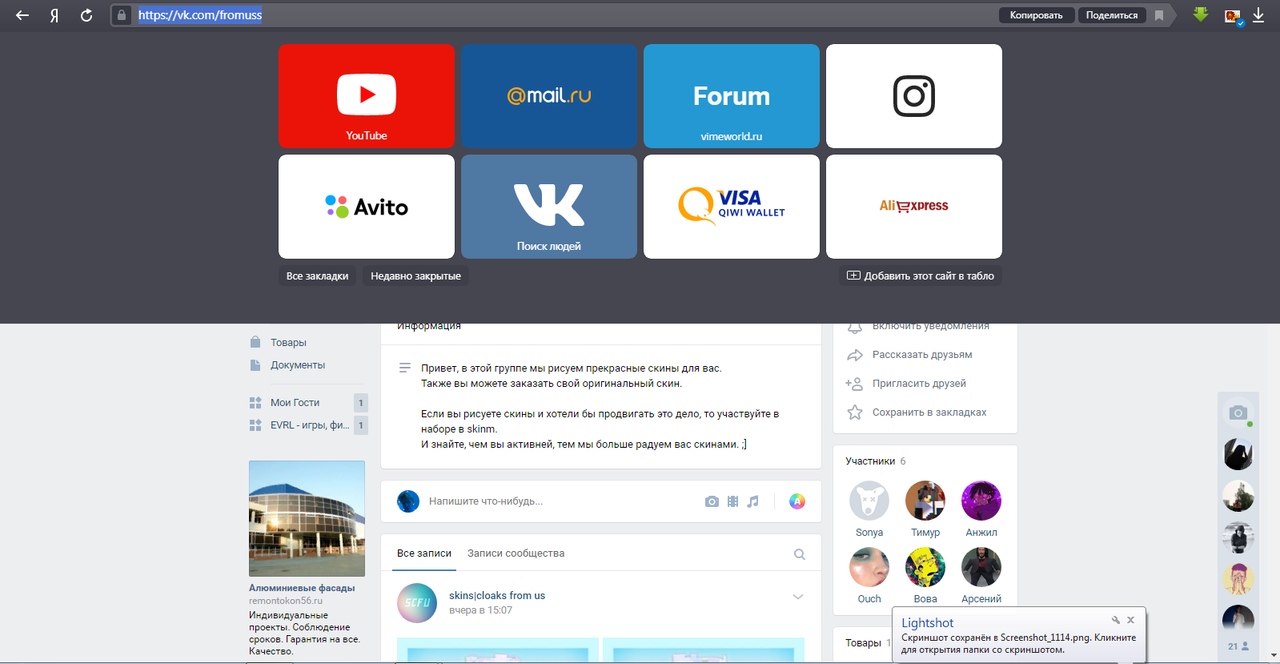Click Добавить этот сайт в табло
Viewport: 1280px width, 664px height.
pyautogui.click(x=920, y=276)
